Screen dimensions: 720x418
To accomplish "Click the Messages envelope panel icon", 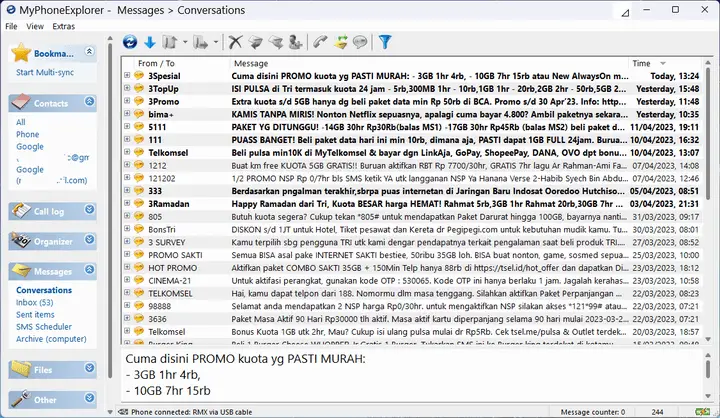I will (x=21, y=271).
